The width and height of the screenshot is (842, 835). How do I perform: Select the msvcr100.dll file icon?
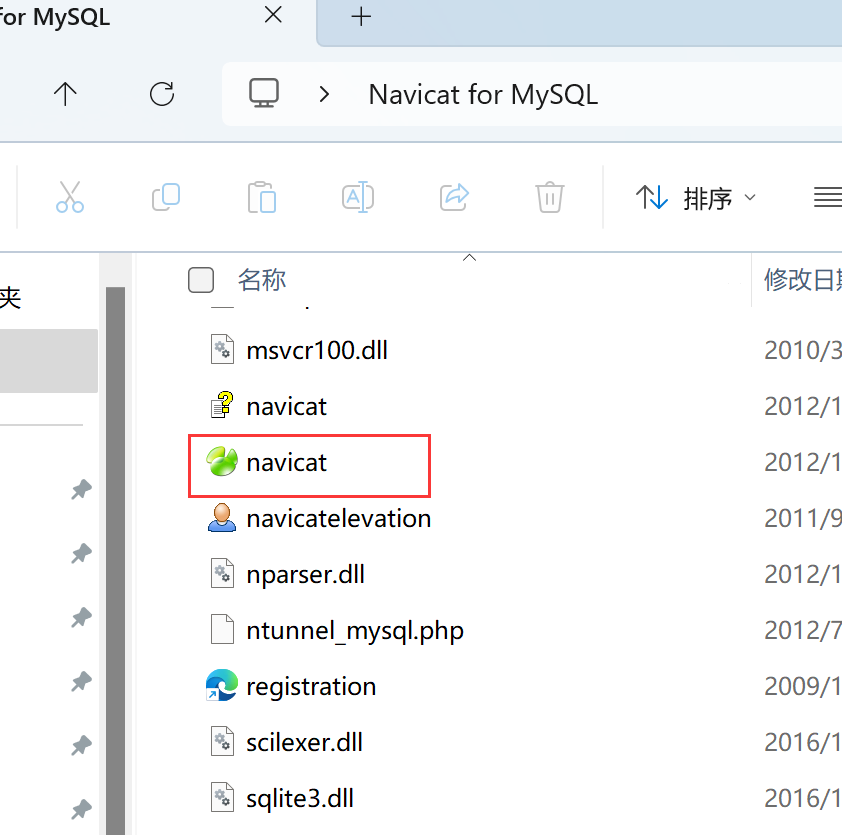click(x=222, y=350)
